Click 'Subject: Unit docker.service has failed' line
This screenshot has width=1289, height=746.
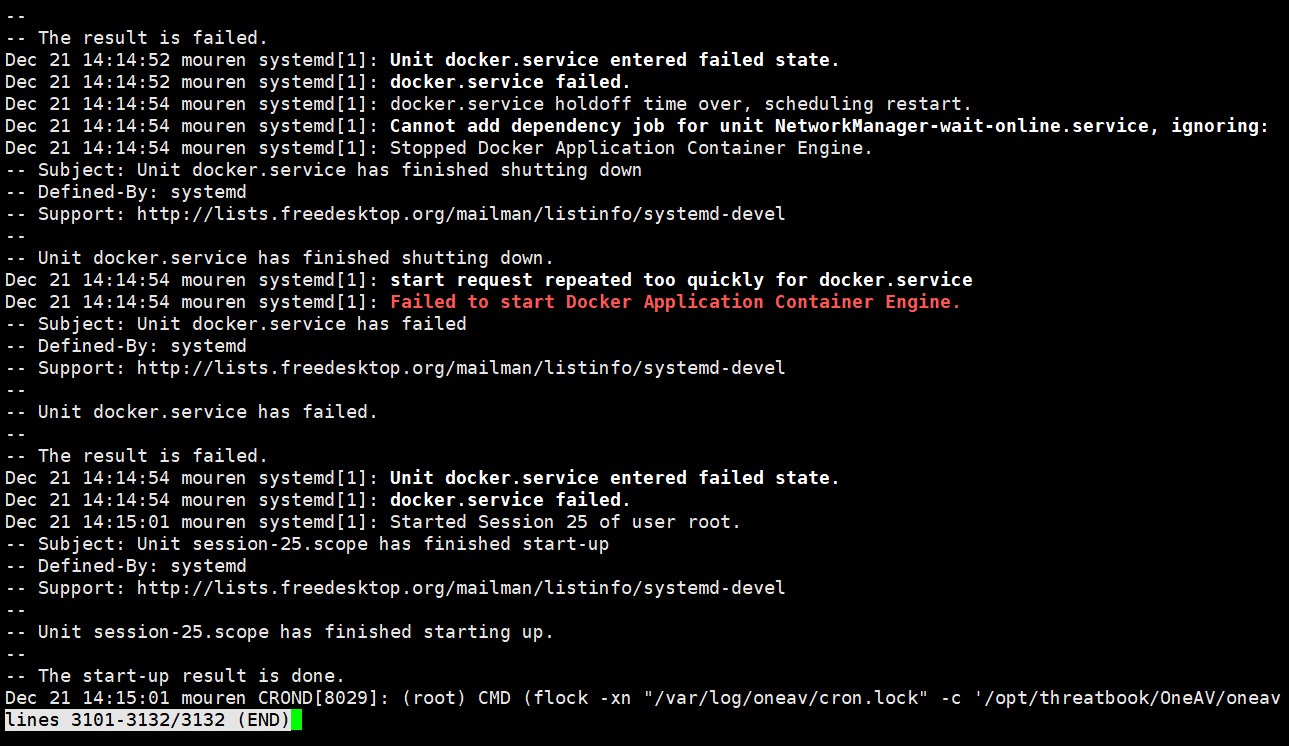[x=236, y=324]
